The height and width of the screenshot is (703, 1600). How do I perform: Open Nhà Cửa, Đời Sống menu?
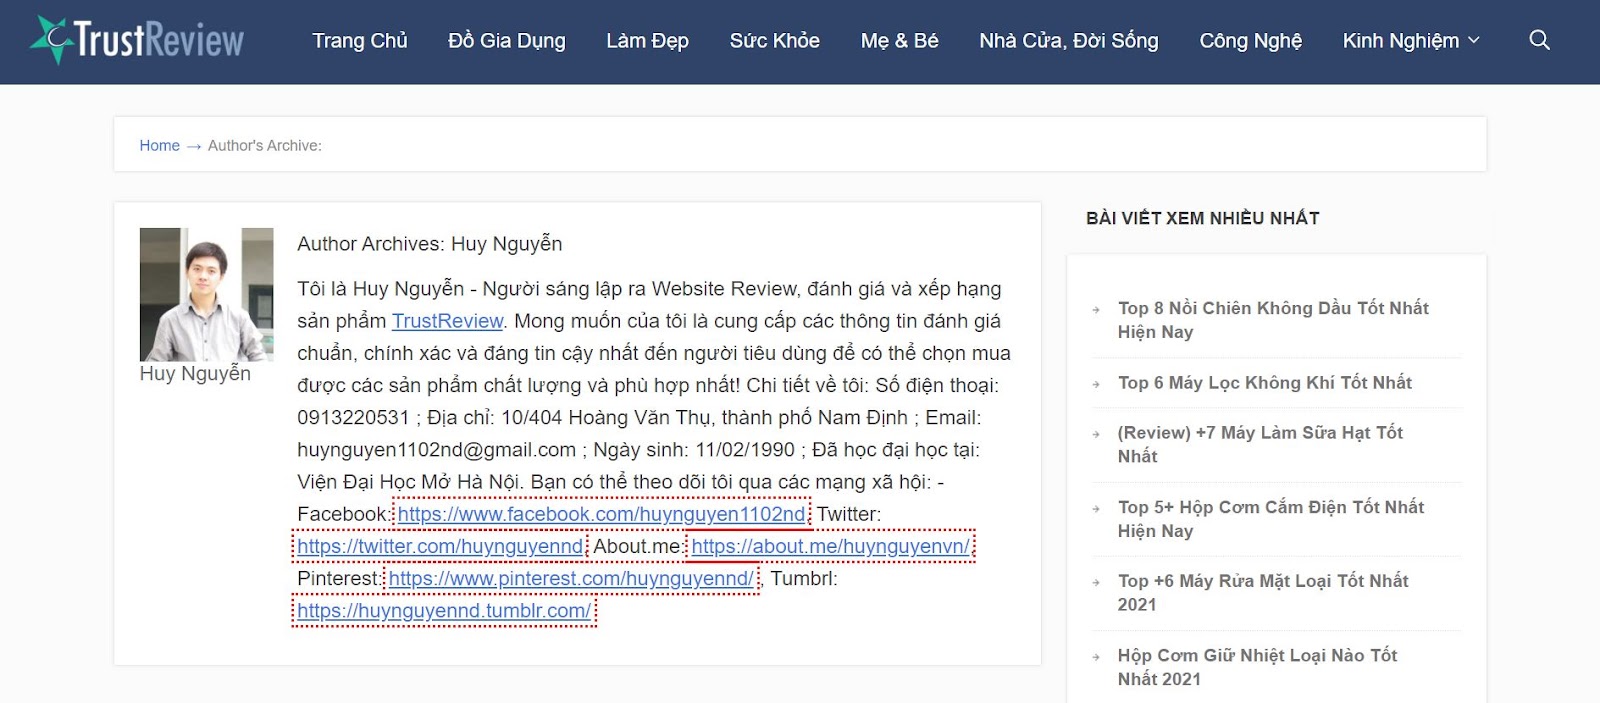click(1069, 41)
